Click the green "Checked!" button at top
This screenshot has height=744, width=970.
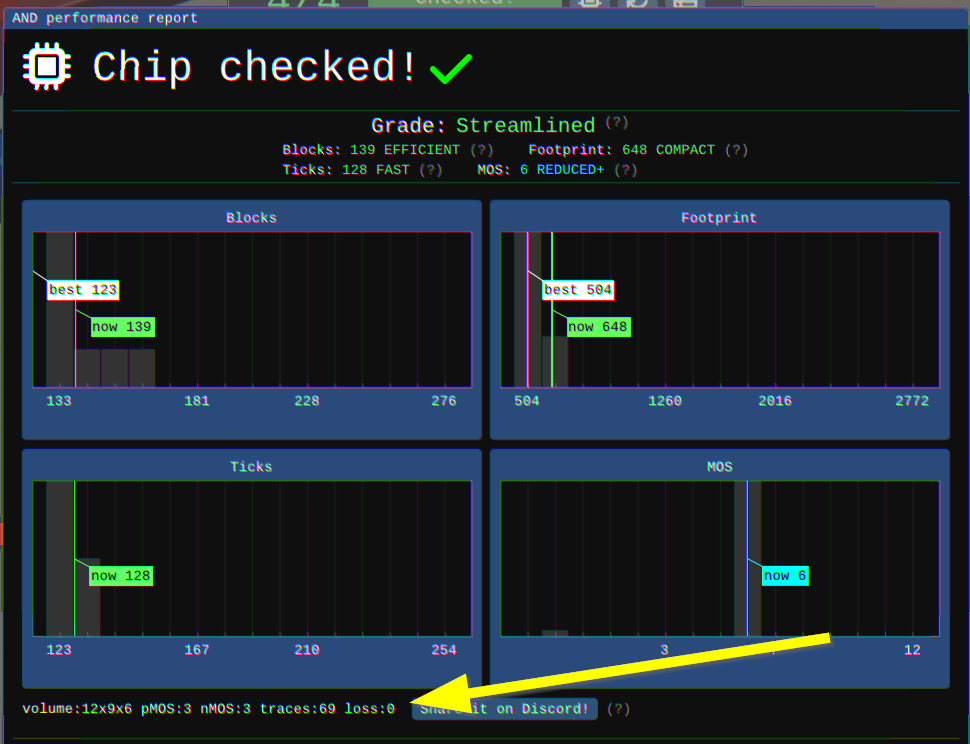pos(465,5)
